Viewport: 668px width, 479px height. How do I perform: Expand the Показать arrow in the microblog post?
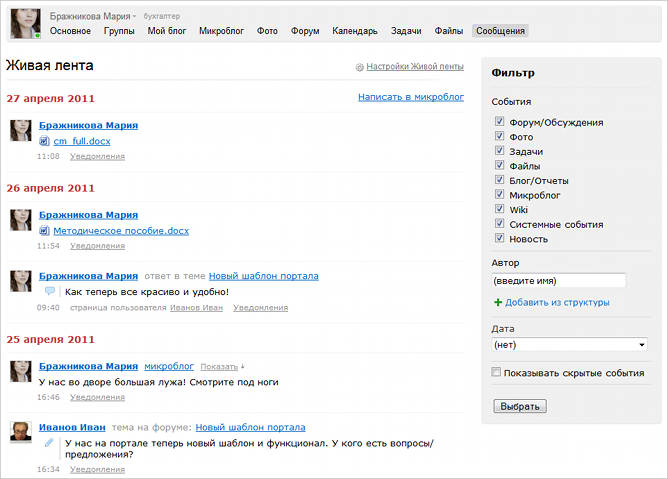(242, 367)
